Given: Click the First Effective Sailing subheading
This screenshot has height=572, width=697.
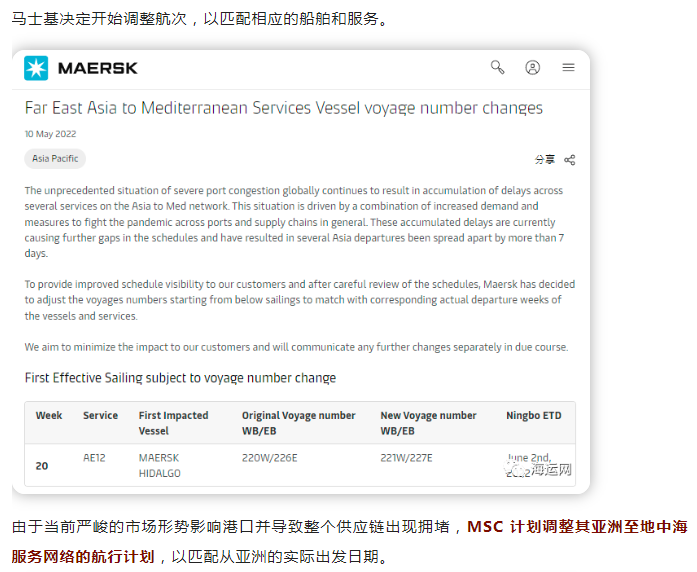Looking at the screenshot, I should click(180, 378).
